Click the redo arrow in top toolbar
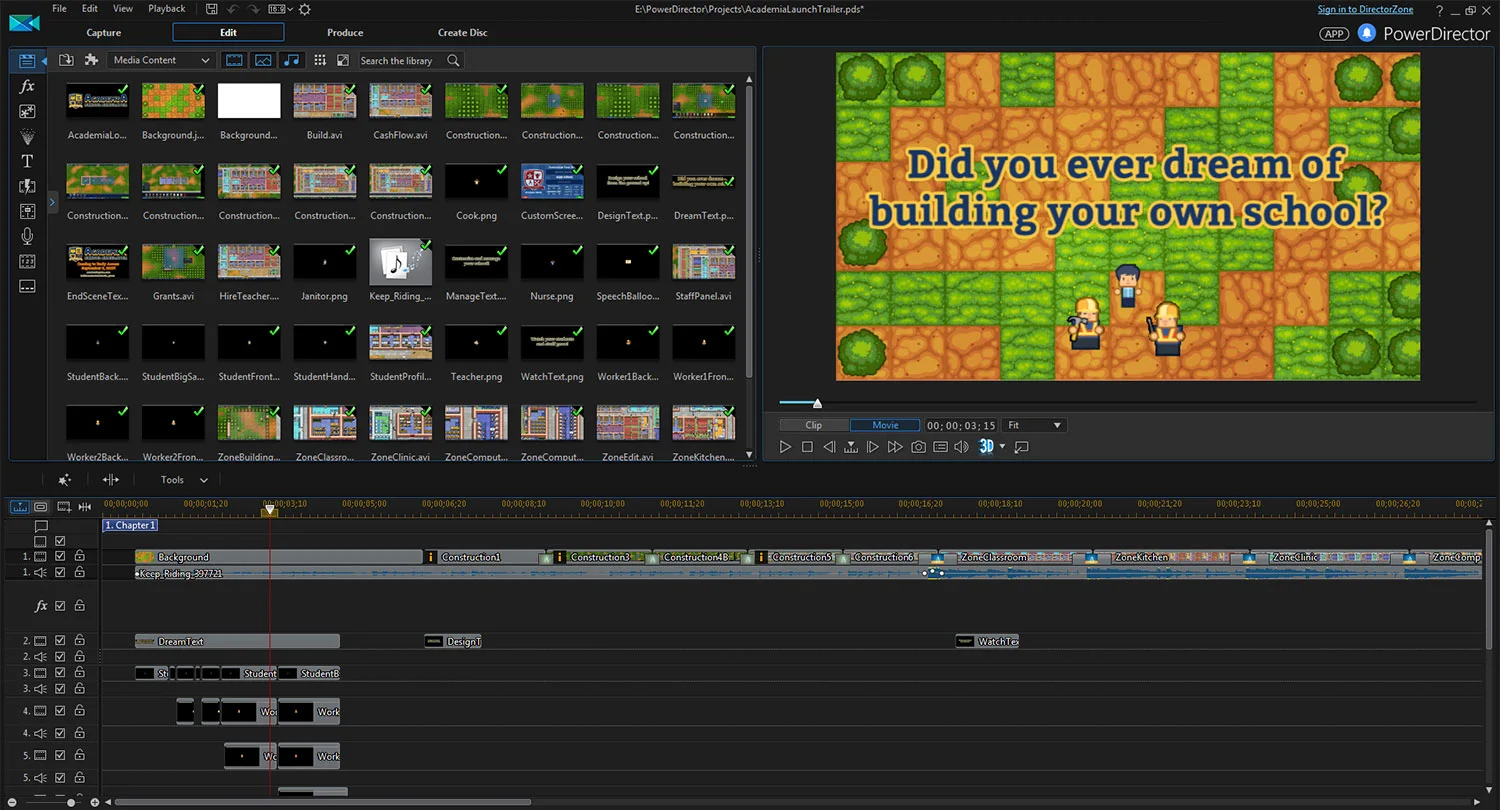The height and width of the screenshot is (810, 1500). coord(255,9)
